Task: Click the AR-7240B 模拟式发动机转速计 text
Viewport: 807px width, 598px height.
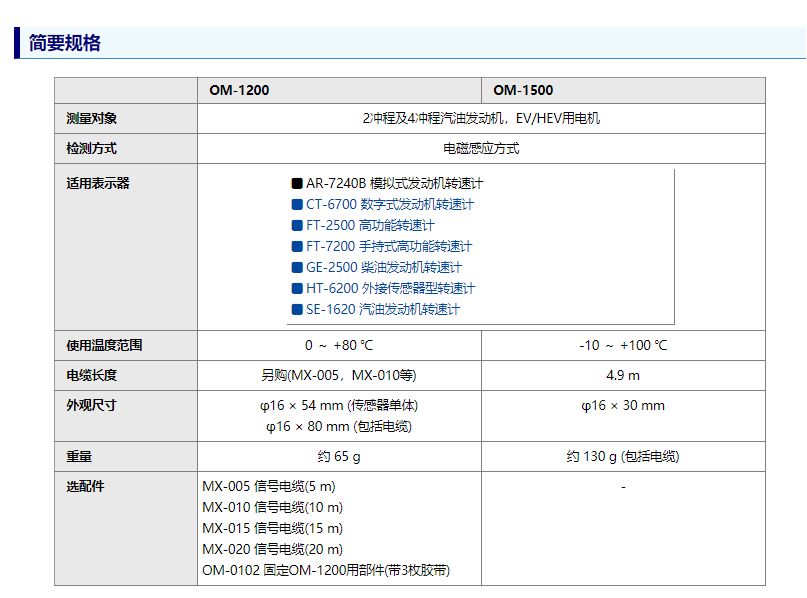Action: point(394,184)
